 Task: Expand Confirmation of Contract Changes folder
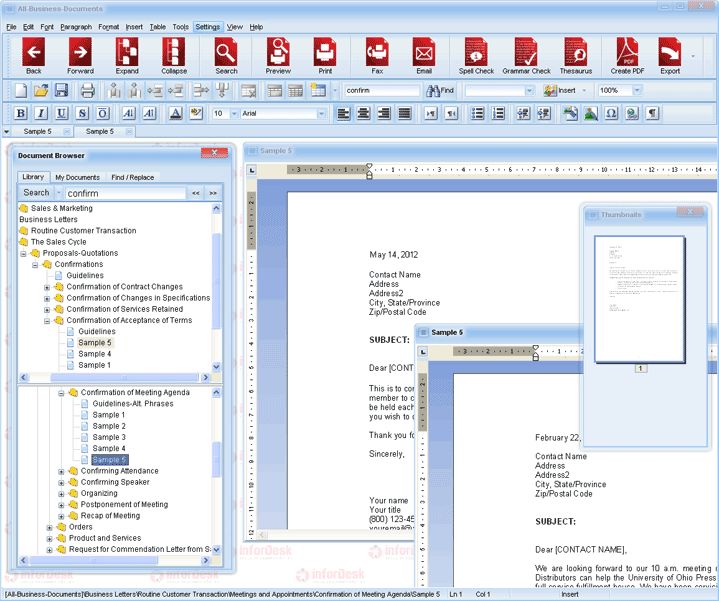(x=47, y=287)
